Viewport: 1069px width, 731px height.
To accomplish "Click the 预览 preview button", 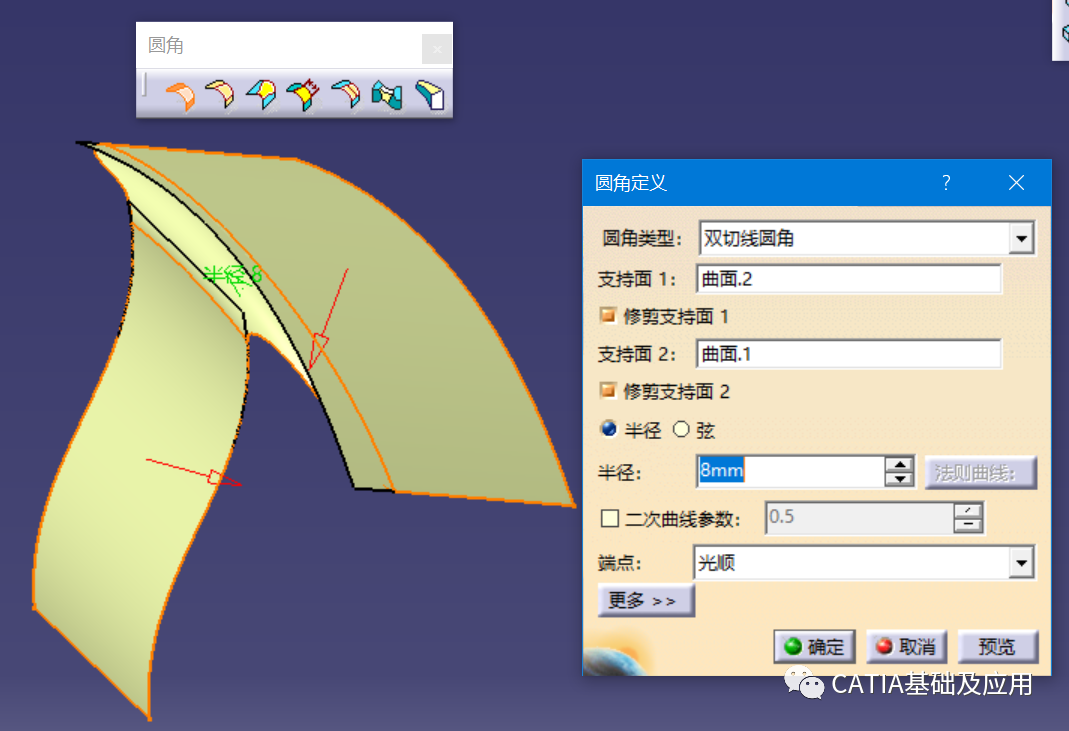I will 997,646.
